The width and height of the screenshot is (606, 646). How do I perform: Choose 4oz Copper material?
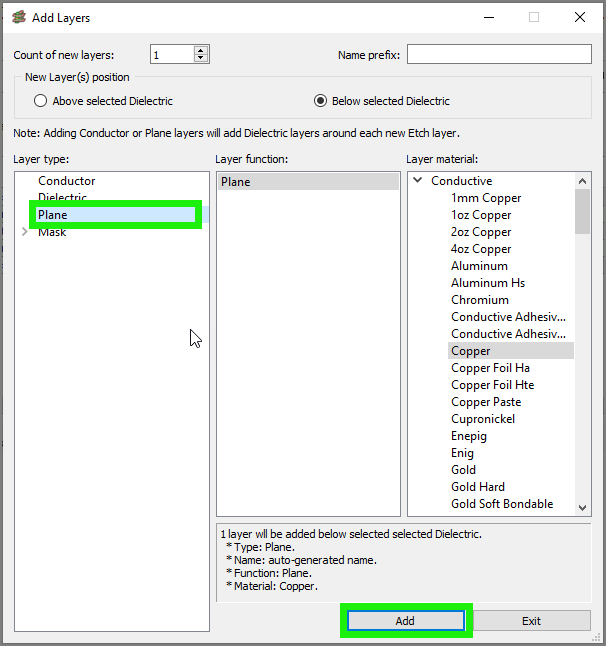point(481,249)
